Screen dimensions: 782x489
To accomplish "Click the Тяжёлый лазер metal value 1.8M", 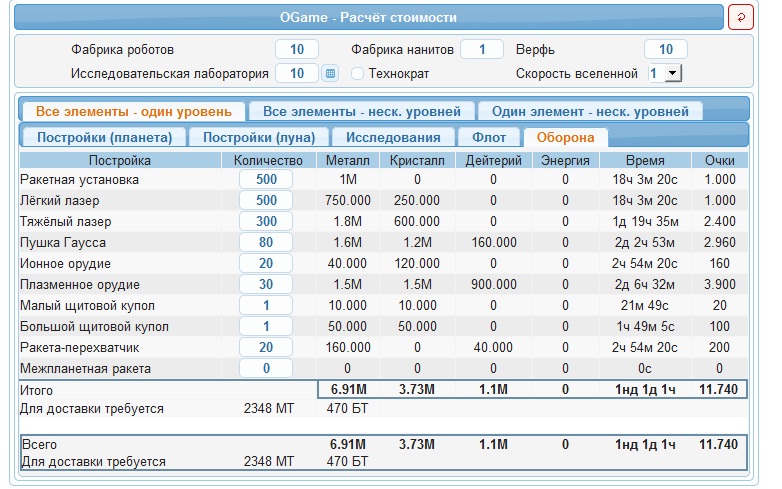I will [348, 221].
